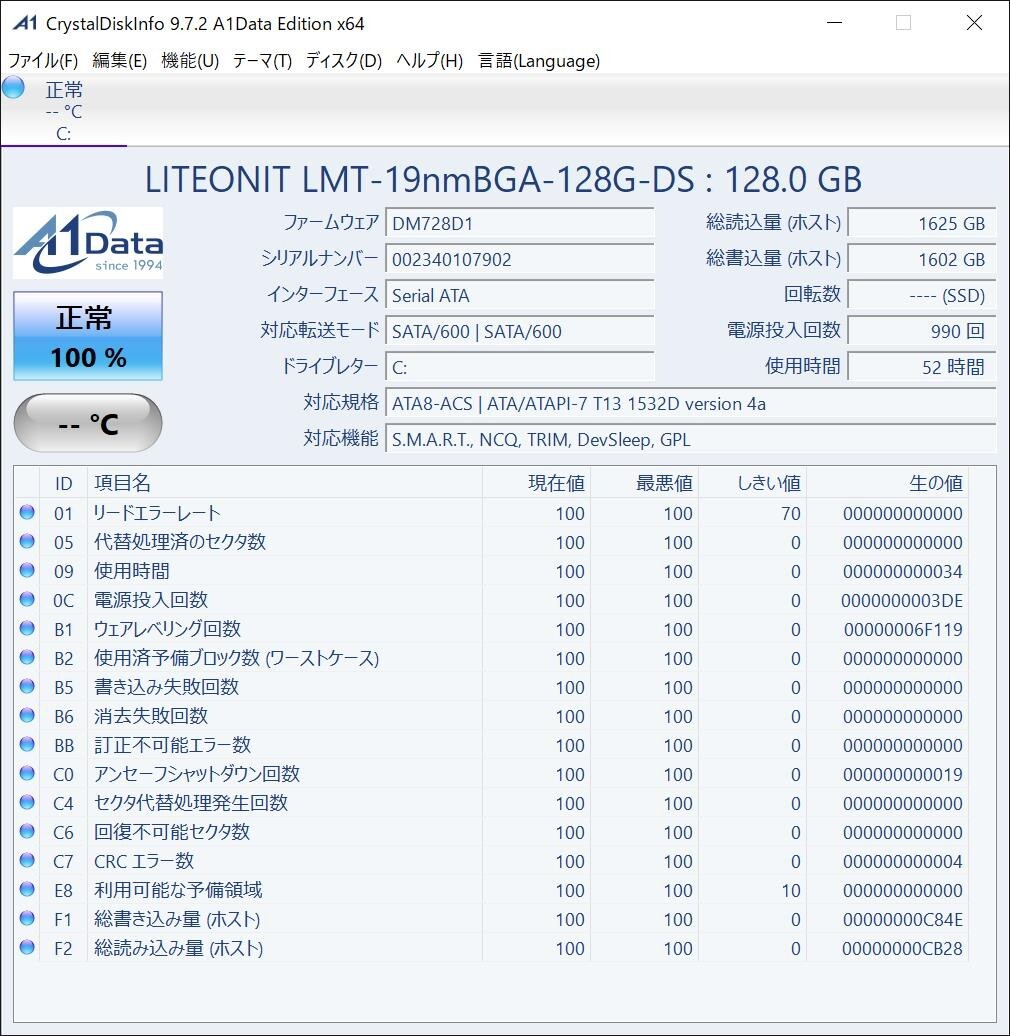Open the 言語(Language) menu
This screenshot has height=1036, width=1010.
tap(539, 61)
